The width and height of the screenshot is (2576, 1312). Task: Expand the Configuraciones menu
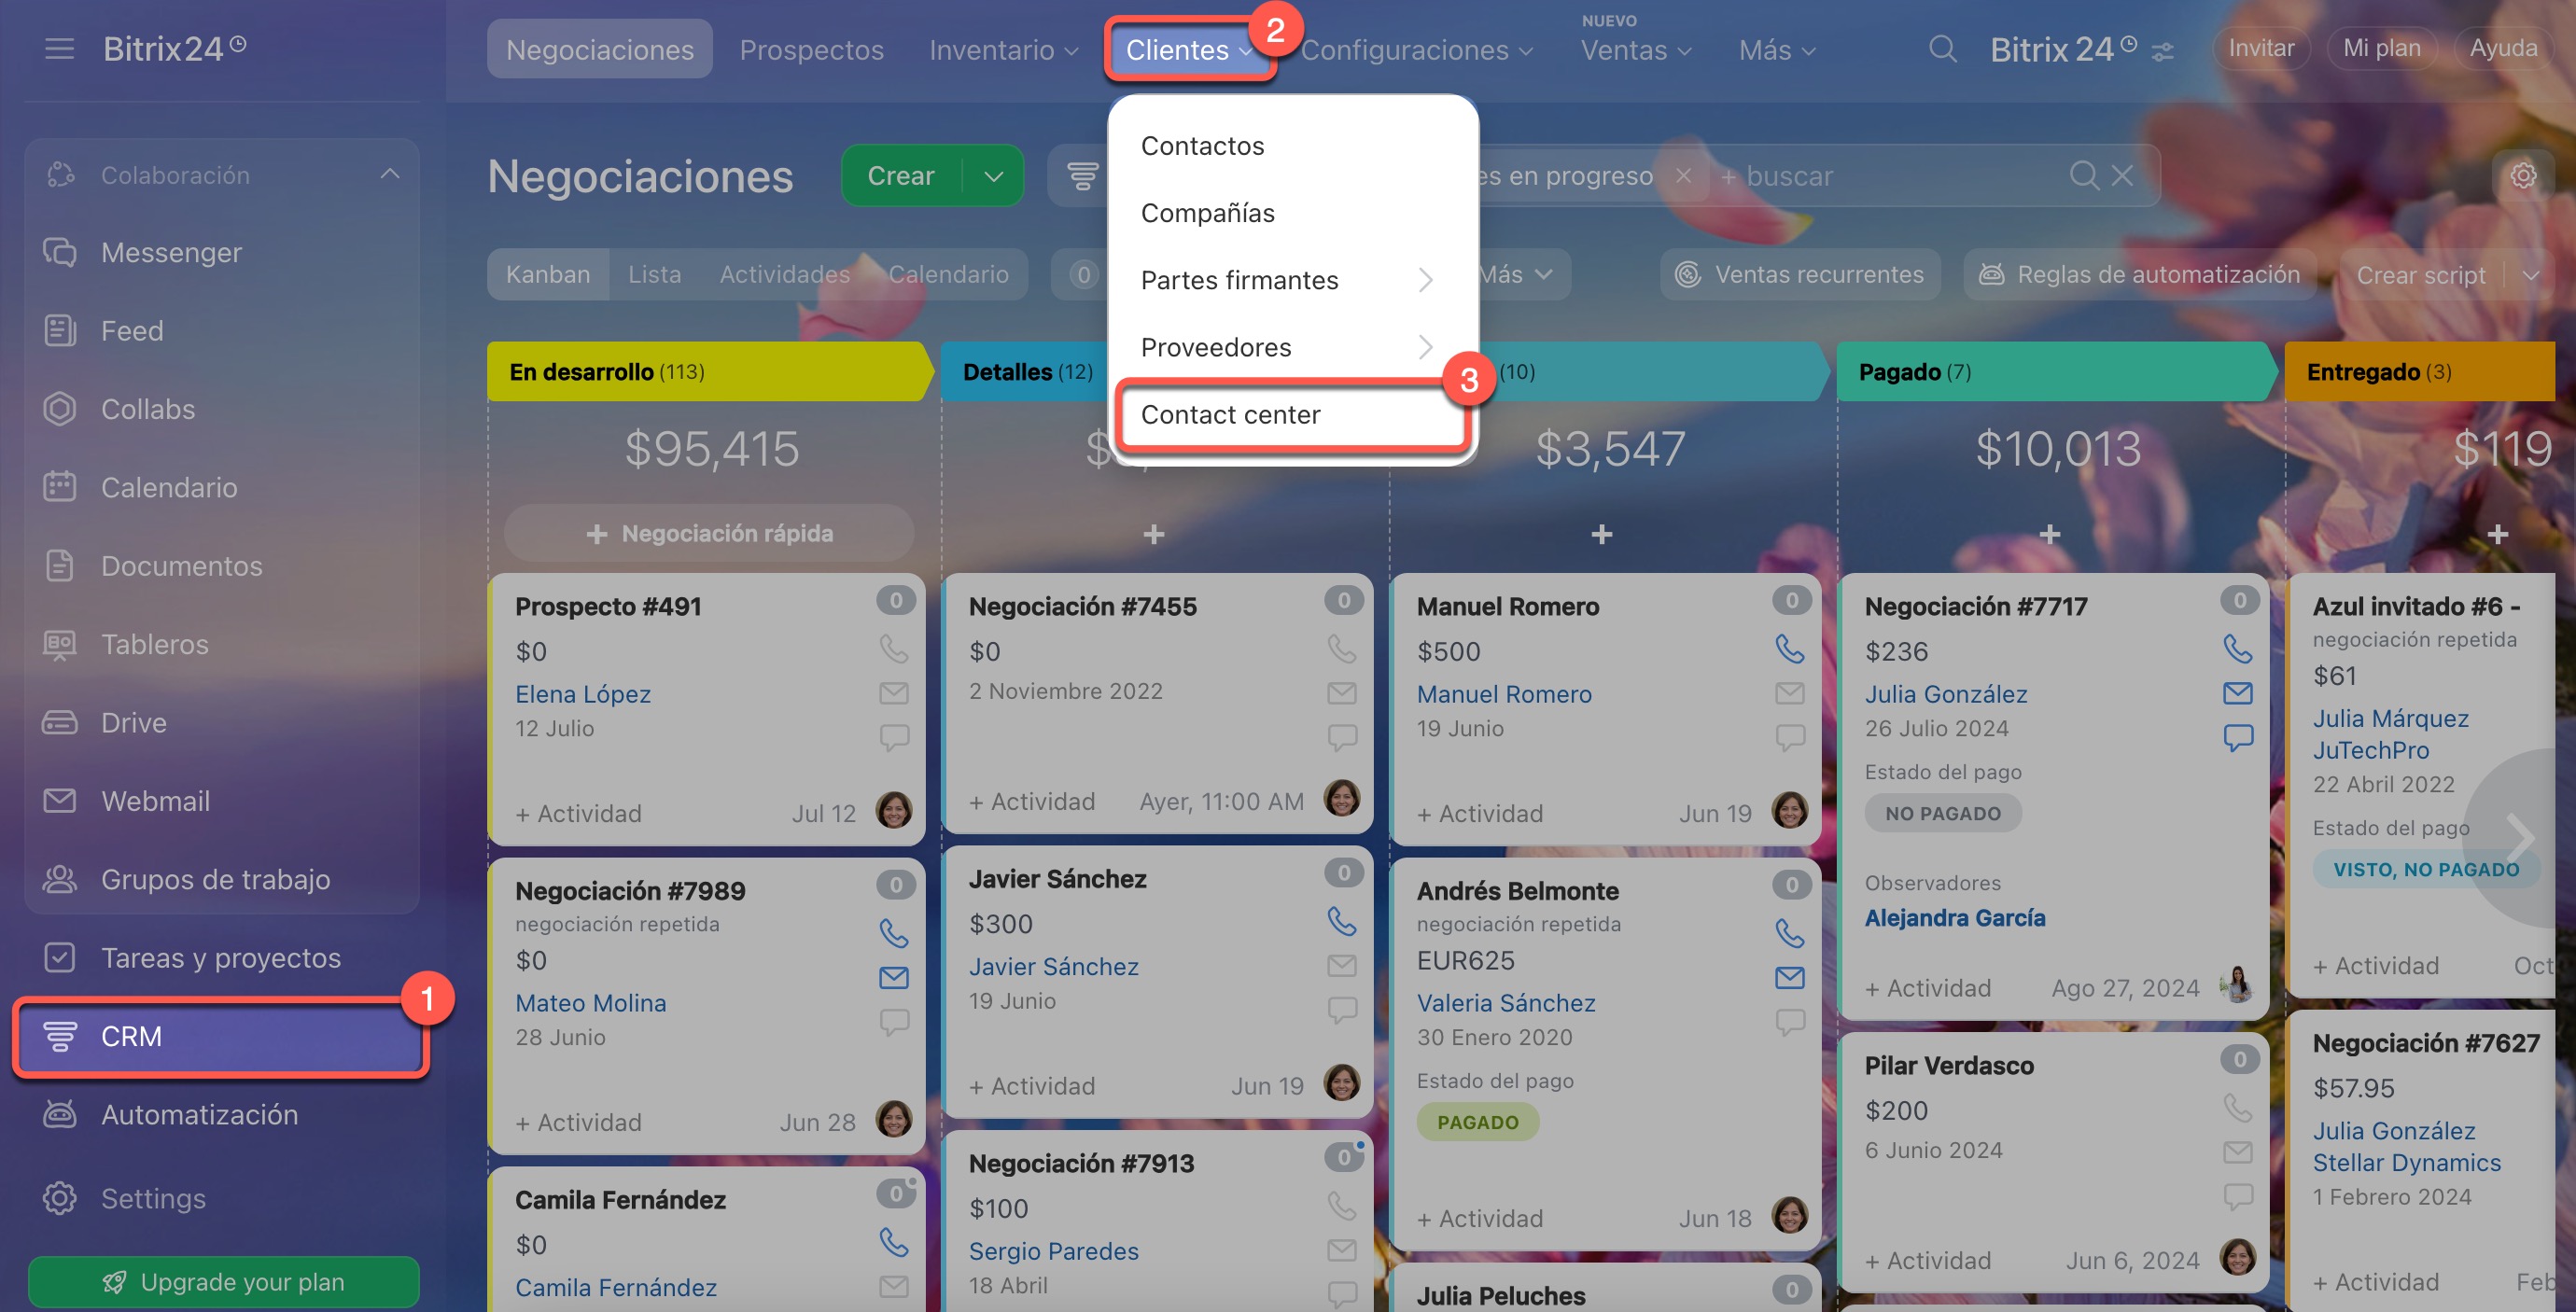1416,50
